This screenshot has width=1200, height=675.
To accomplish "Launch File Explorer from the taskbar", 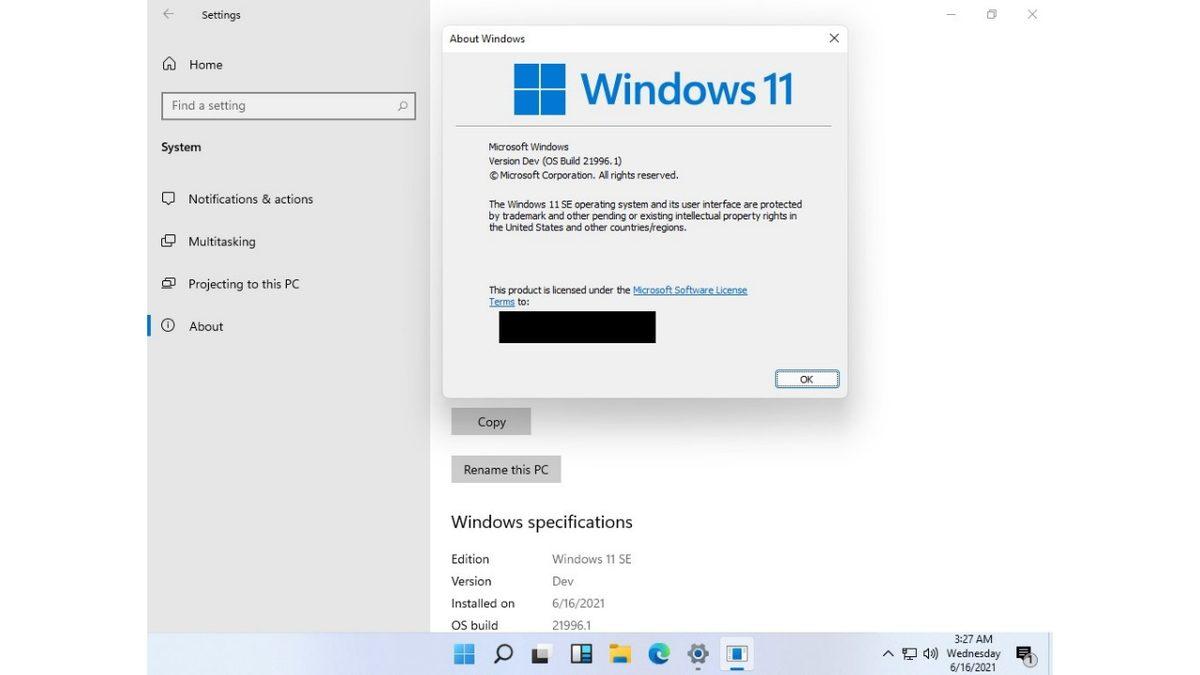I will (619, 654).
